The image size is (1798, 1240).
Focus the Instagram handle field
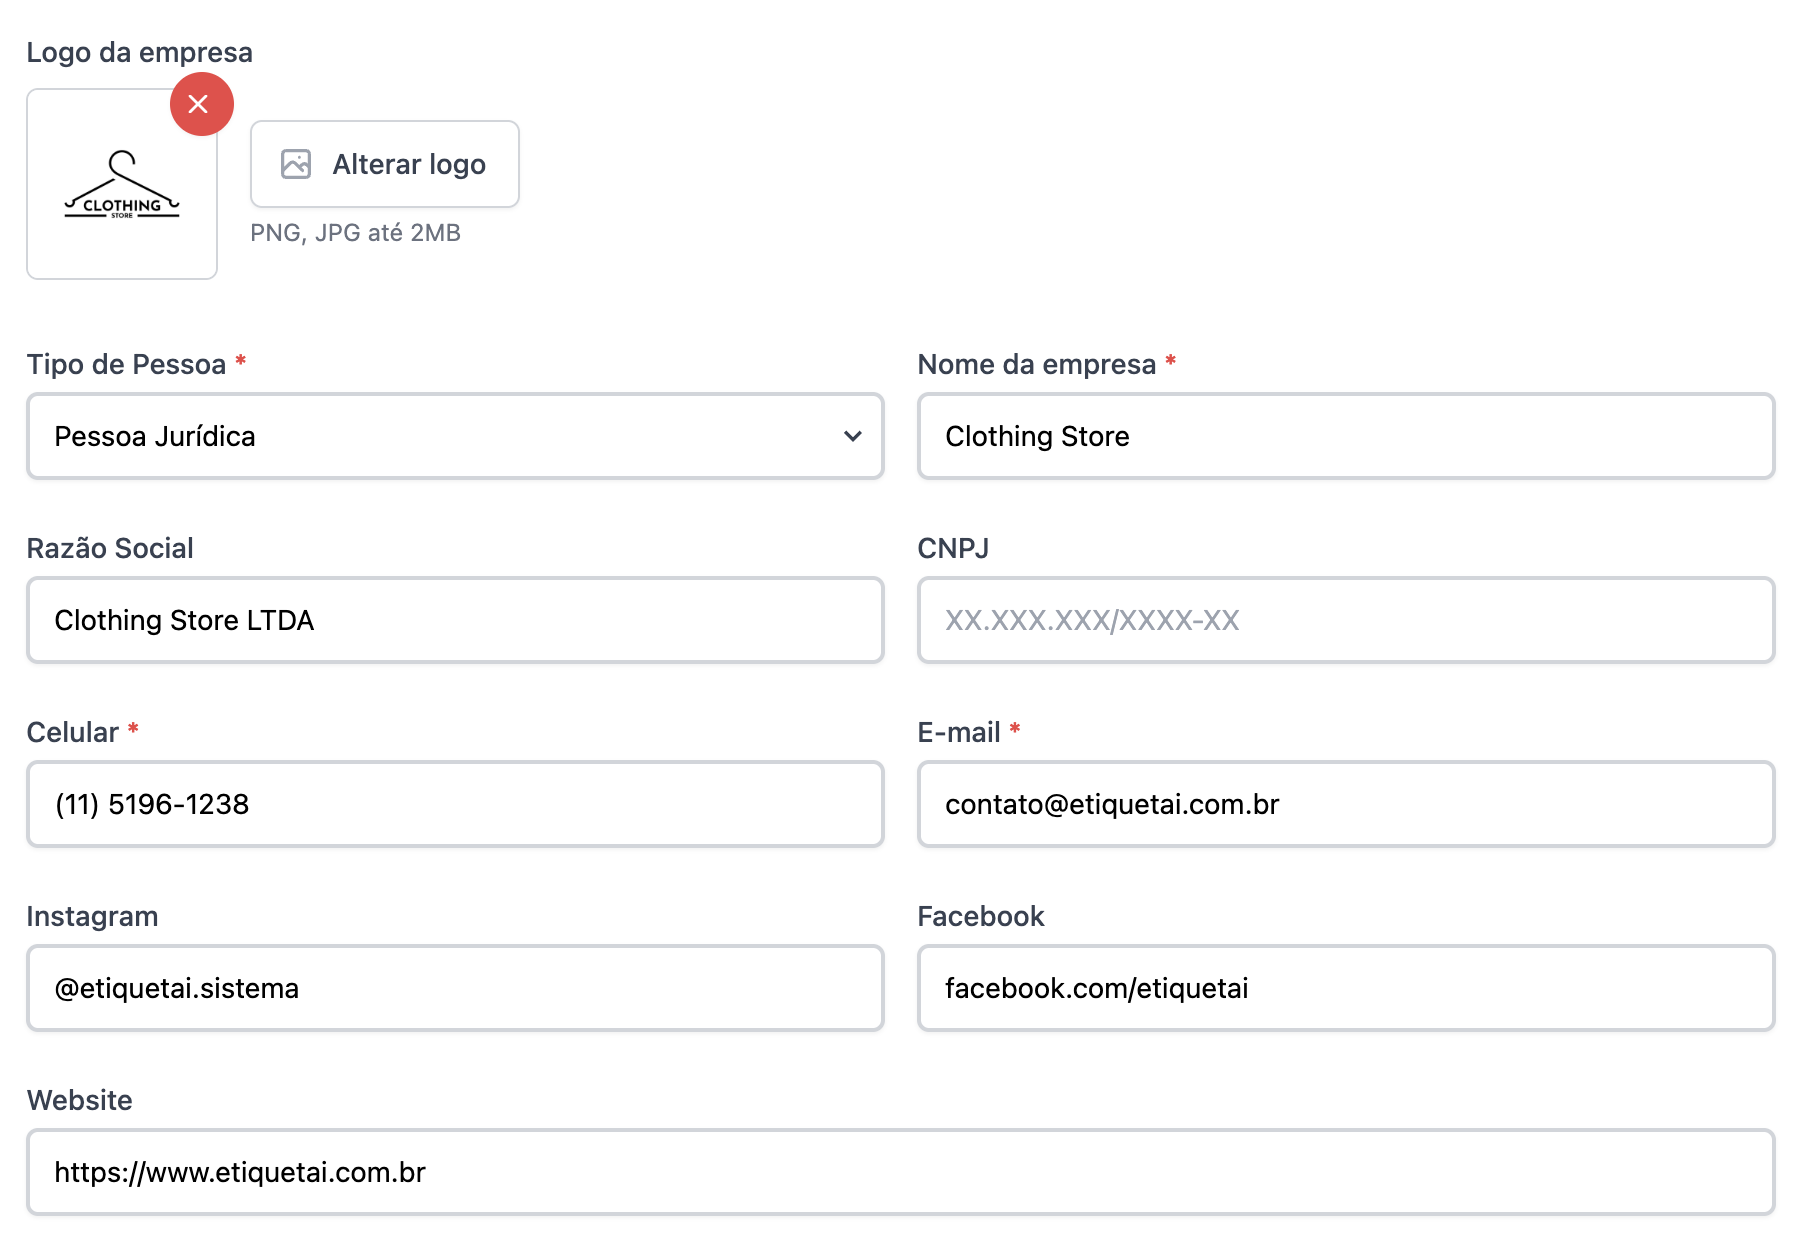455,988
